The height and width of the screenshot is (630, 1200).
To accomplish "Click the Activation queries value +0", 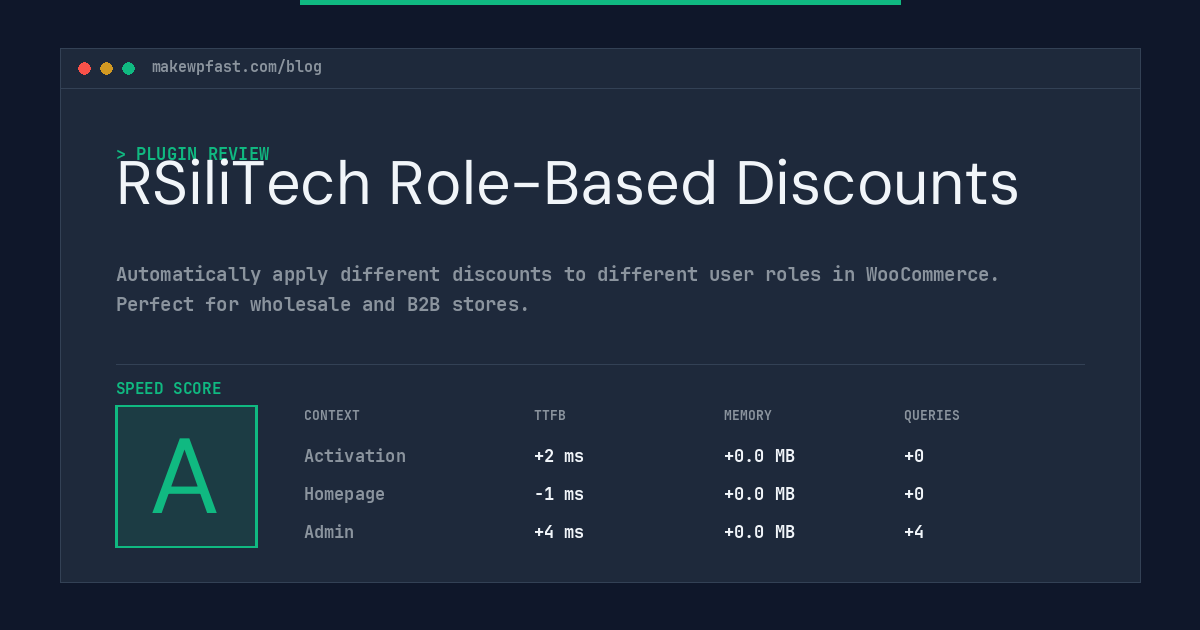I will pos(914,456).
